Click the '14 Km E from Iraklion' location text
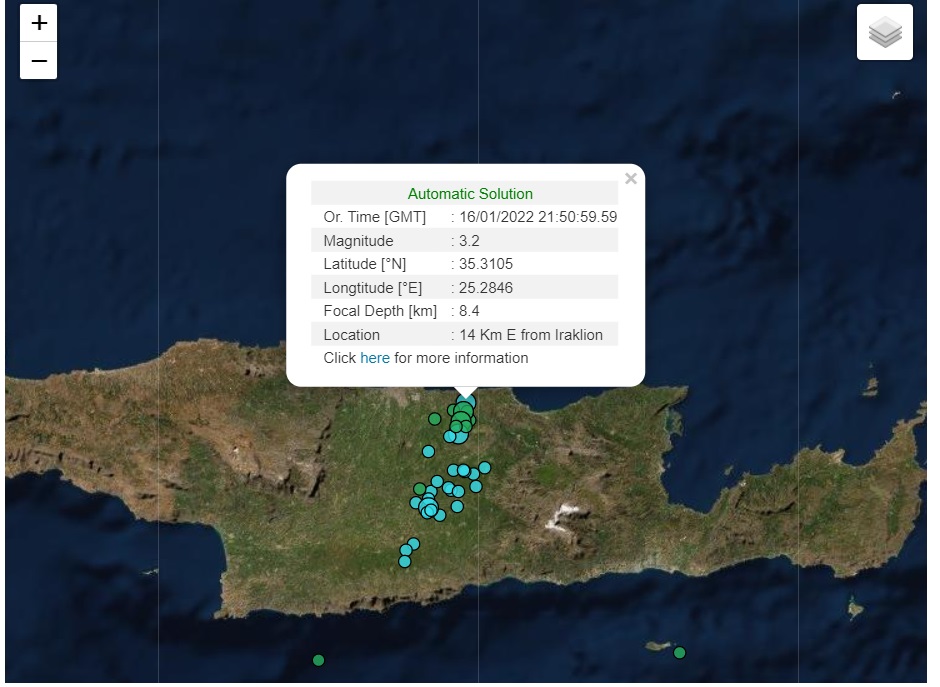This screenshot has height=687, width=940. [530, 335]
